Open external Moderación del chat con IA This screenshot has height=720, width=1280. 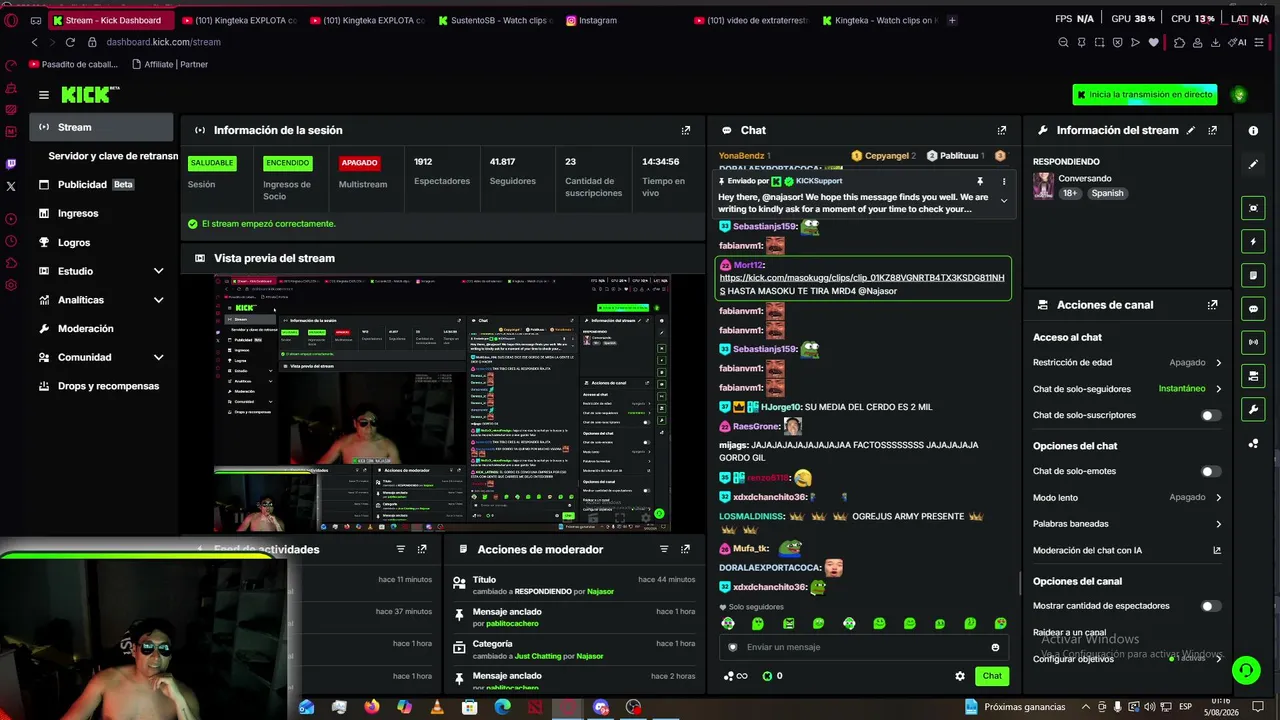[1217, 550]
